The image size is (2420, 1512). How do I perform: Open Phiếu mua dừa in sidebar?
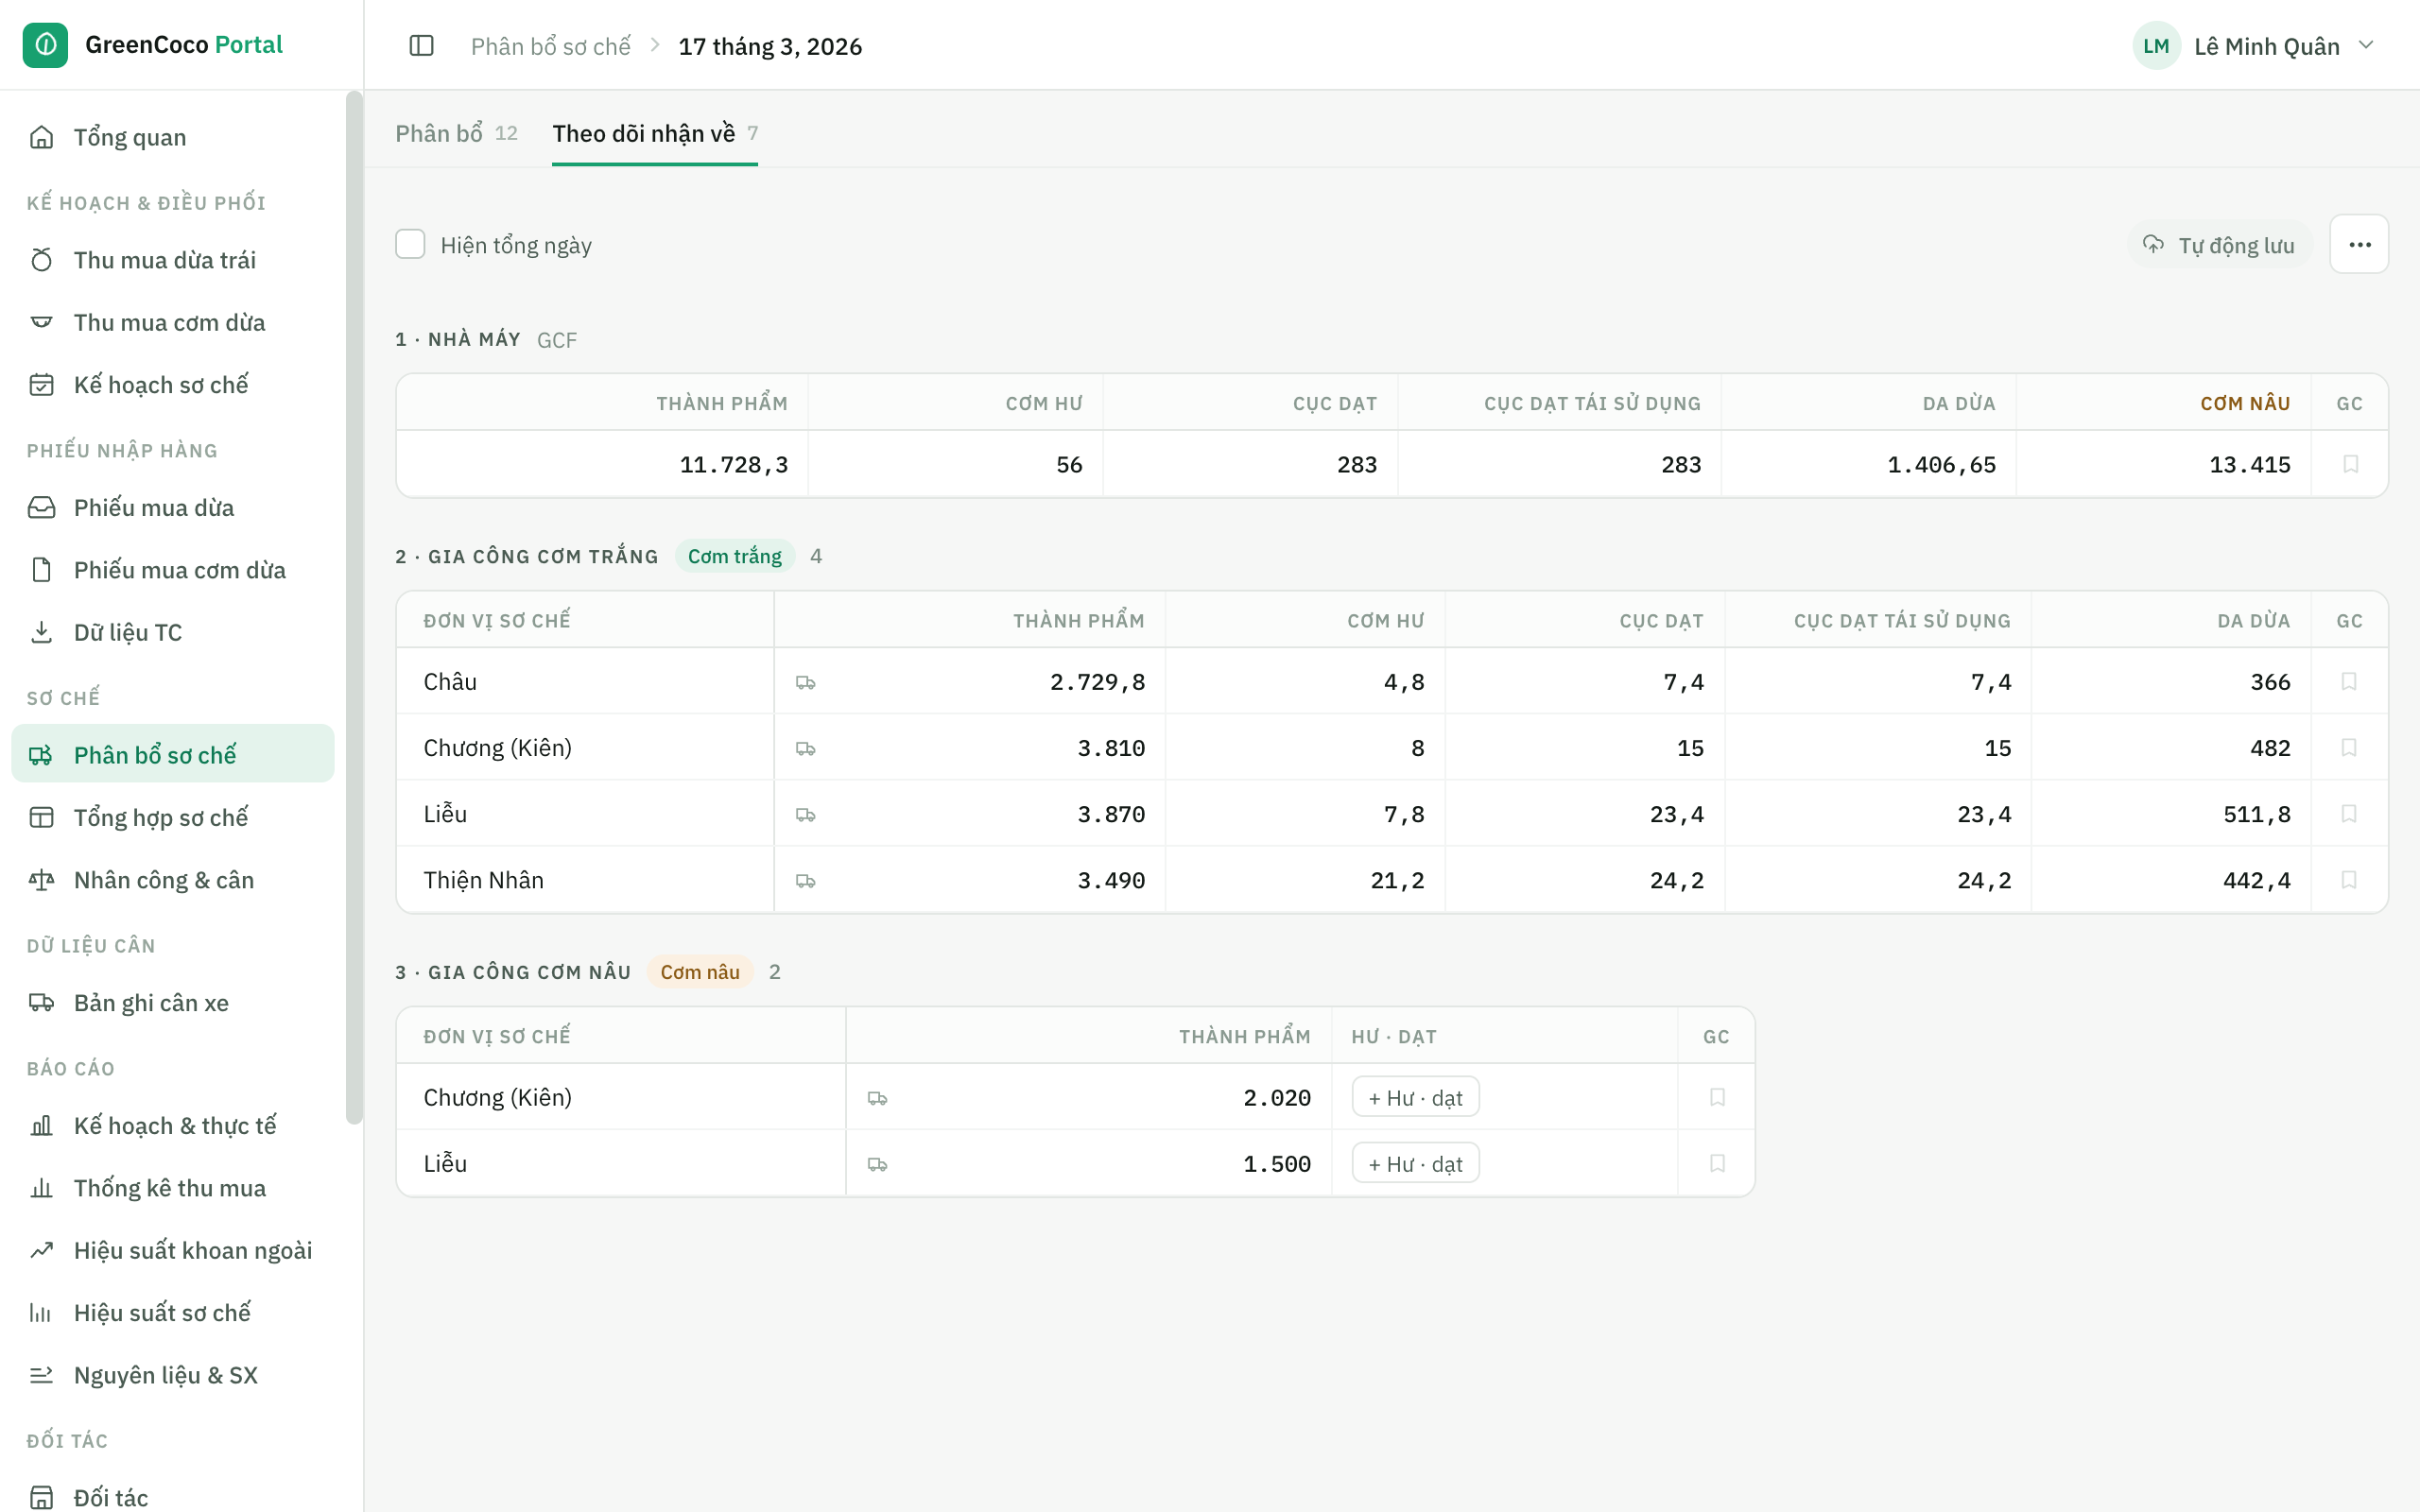[173, 507]
